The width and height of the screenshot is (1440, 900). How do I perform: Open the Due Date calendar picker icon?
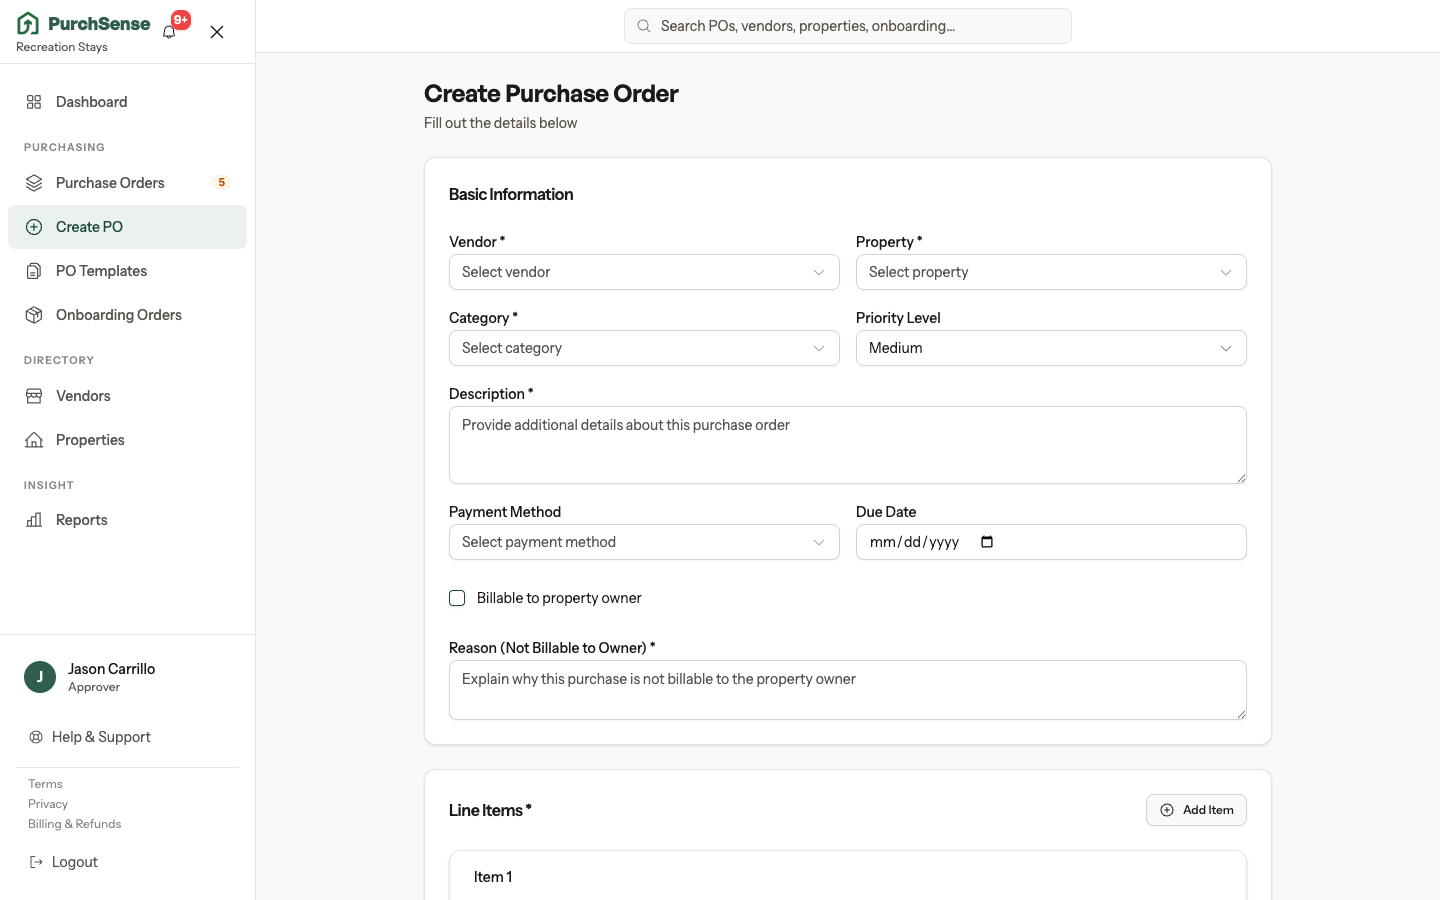(987, 542)
